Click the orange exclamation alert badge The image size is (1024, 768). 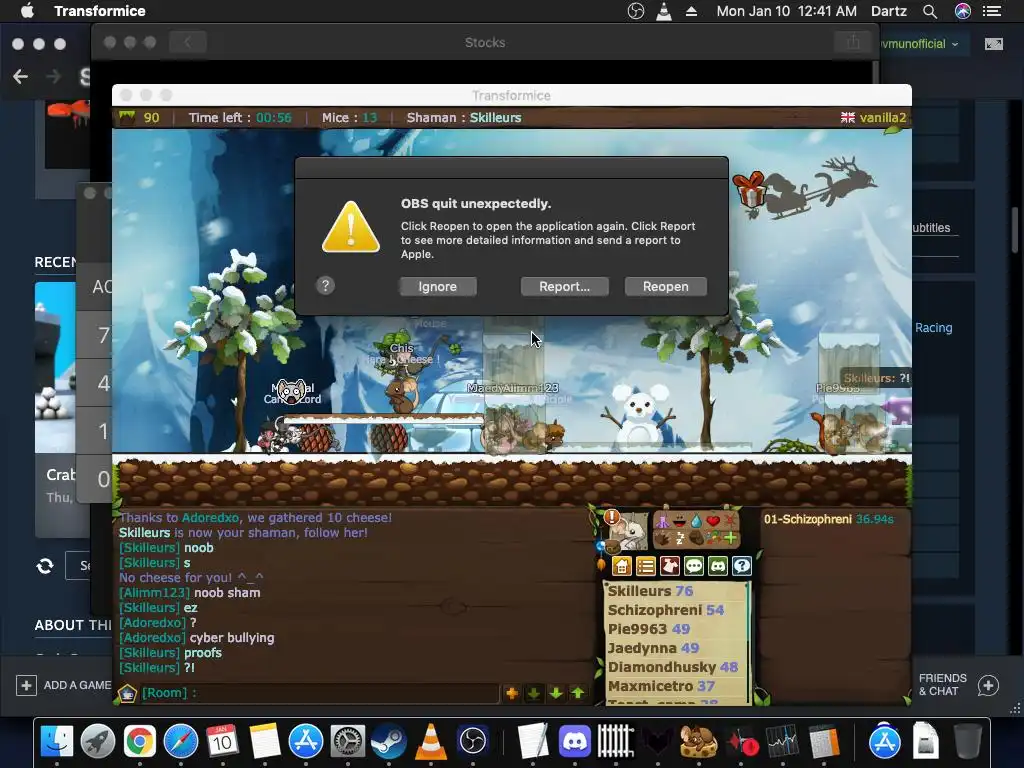[612, 517]
